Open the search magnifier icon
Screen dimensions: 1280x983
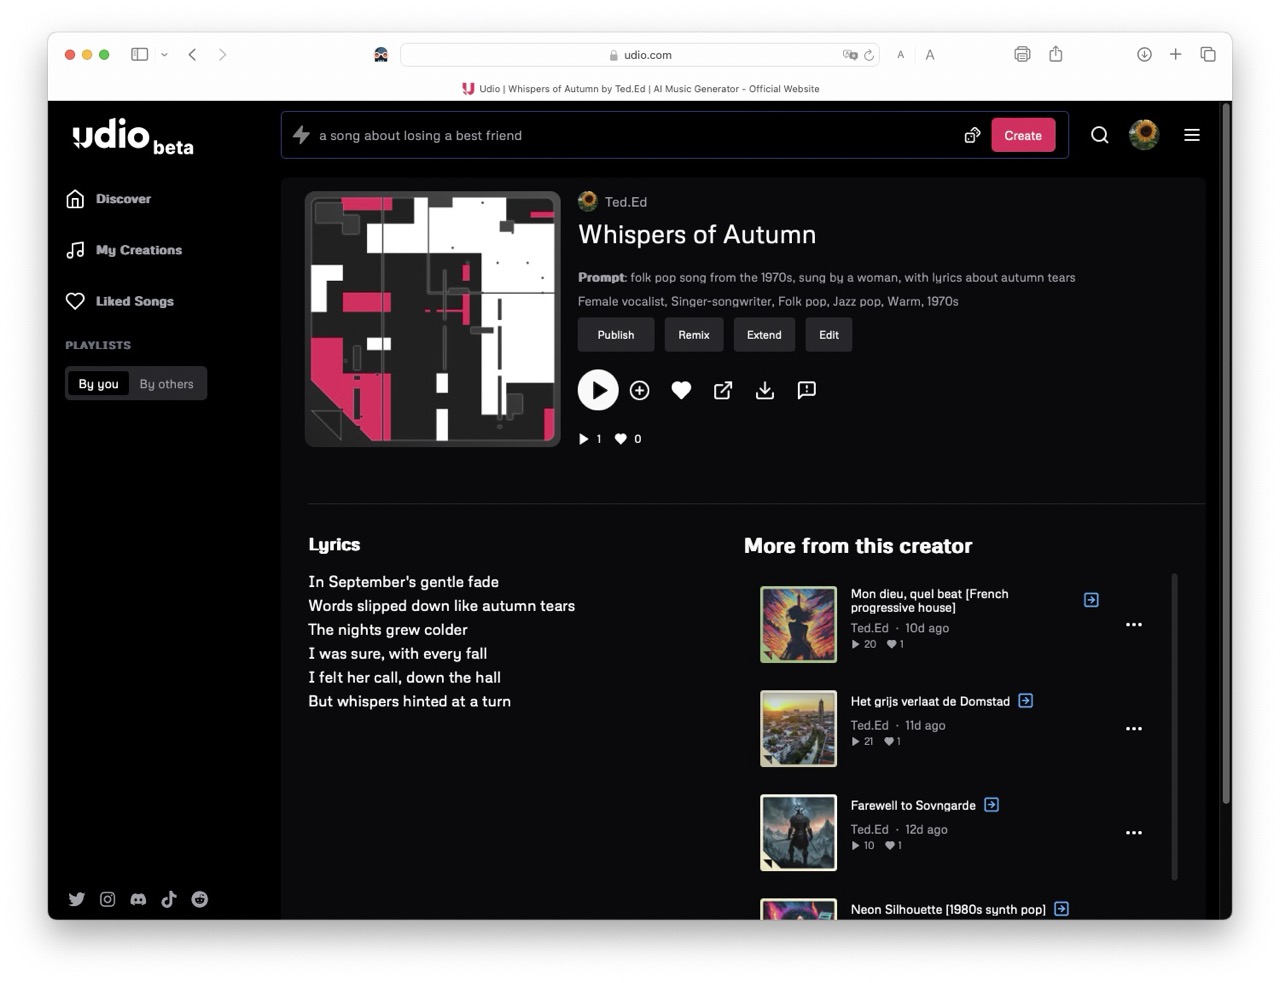[1099, 135]
